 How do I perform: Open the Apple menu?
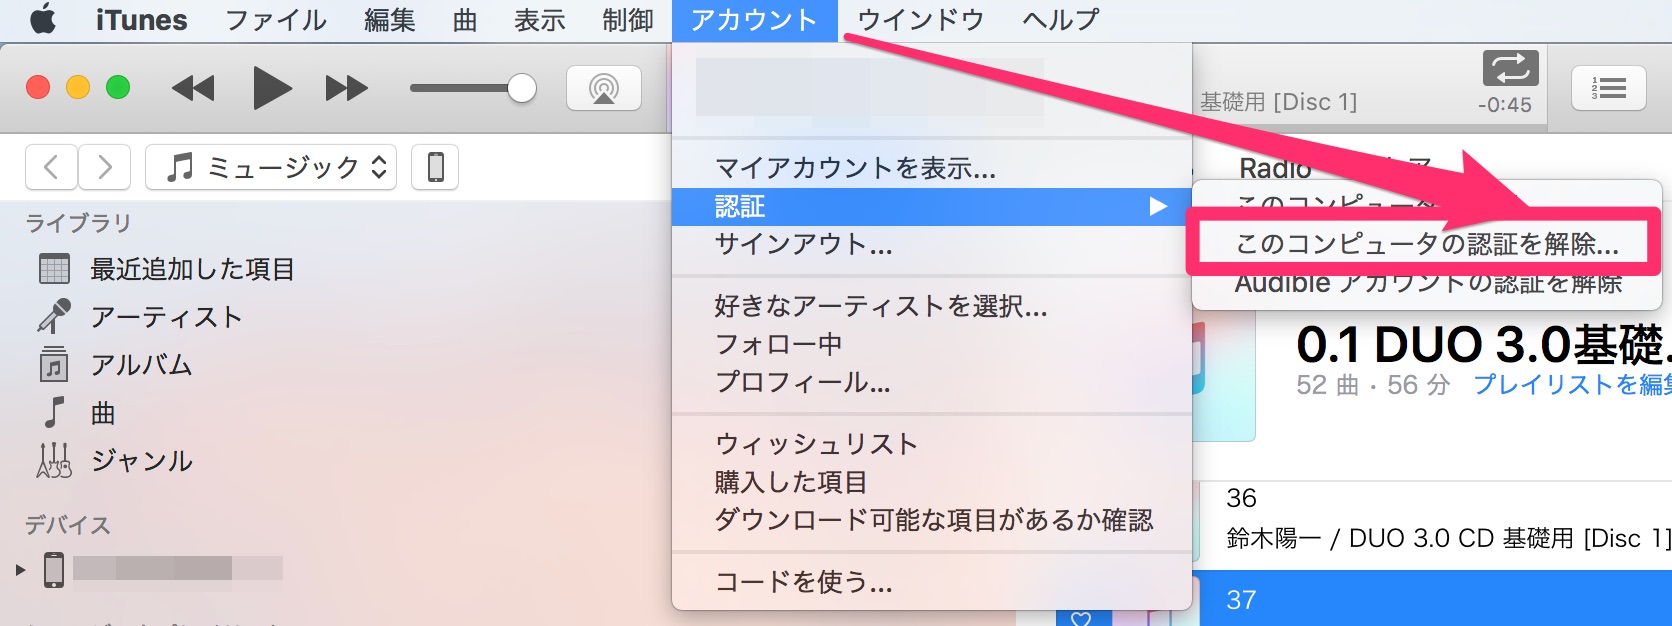(x=42, y=20)
